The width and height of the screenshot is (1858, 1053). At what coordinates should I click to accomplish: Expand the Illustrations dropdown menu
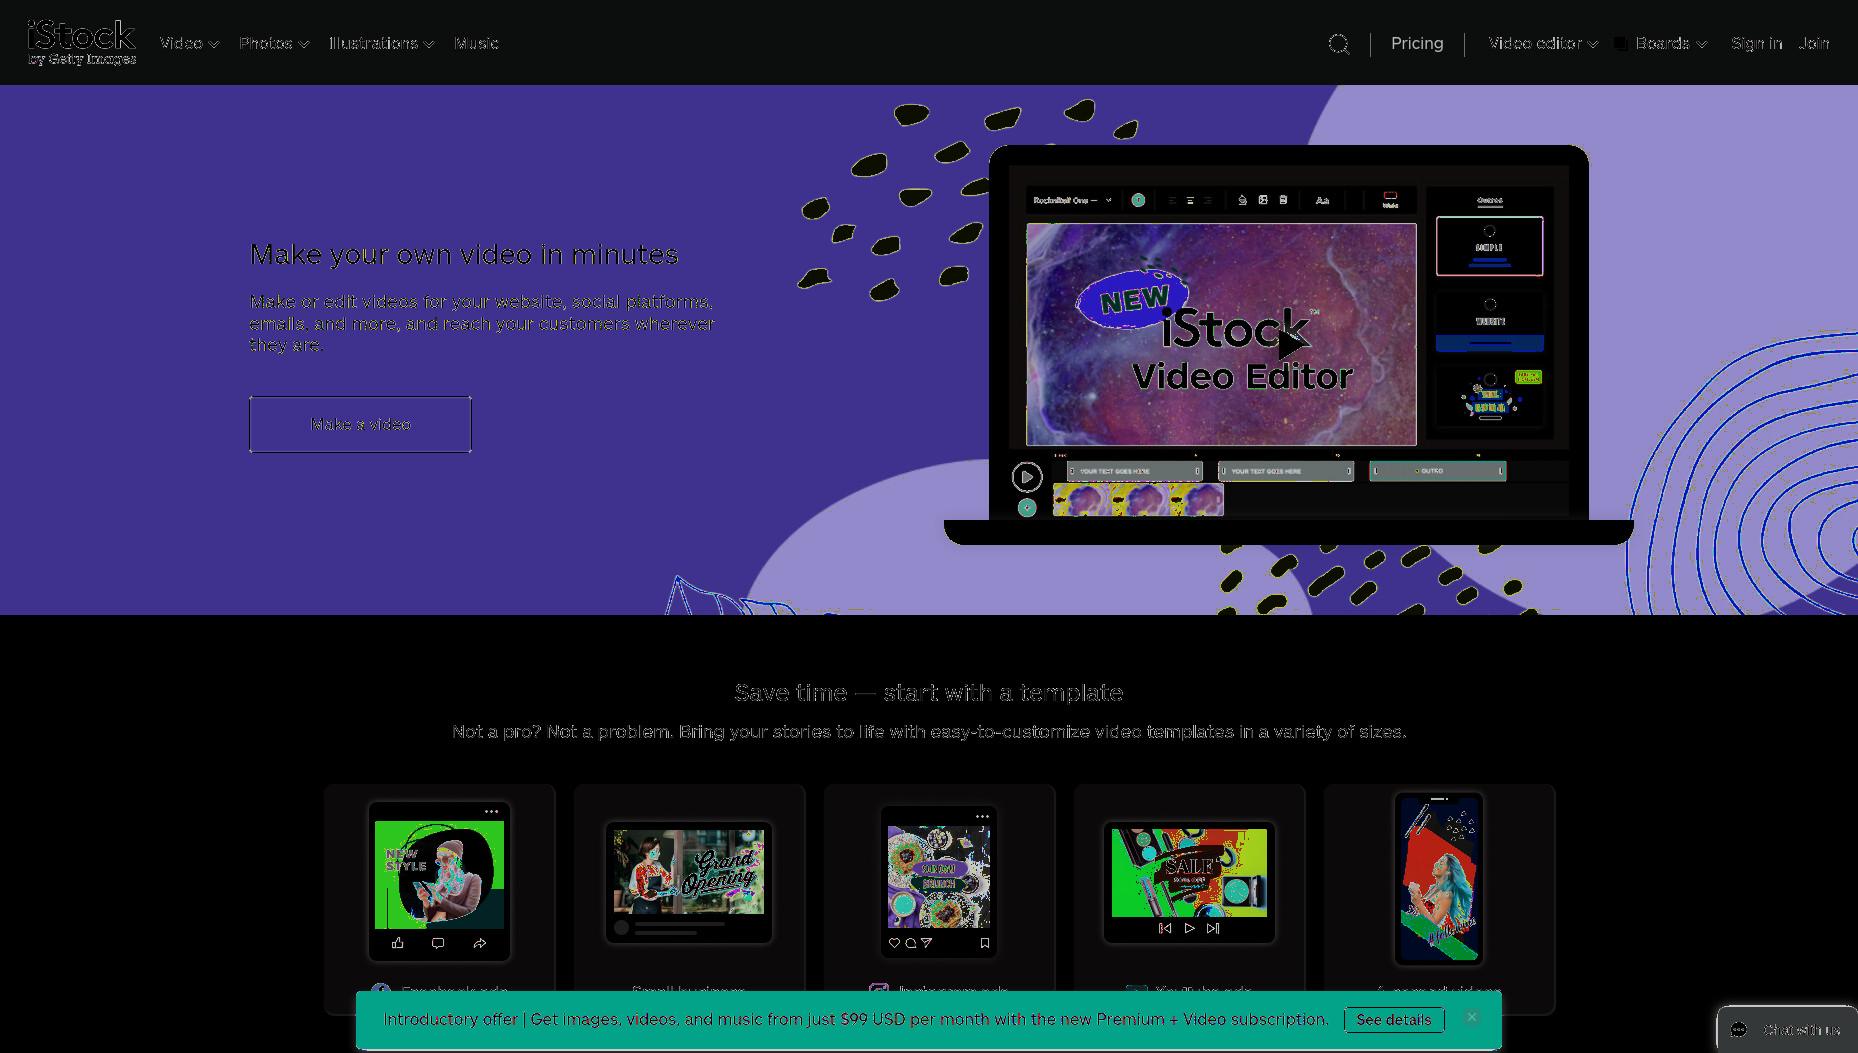point(381,43)
